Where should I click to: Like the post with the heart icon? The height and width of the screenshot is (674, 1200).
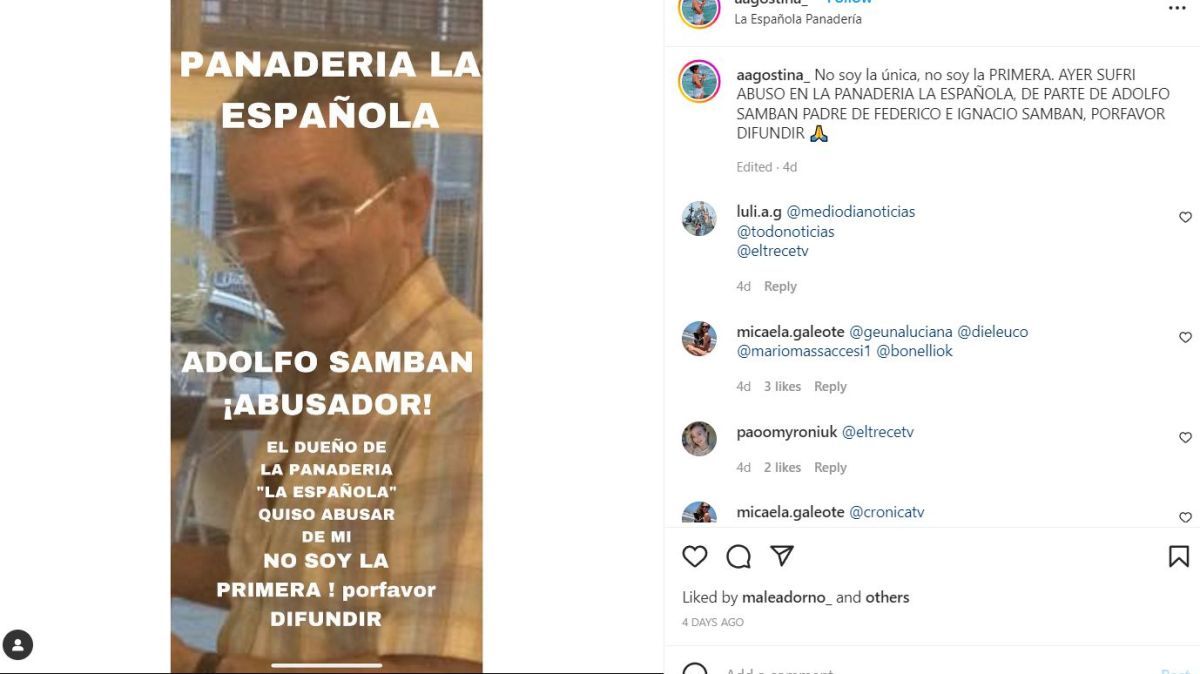click(x=695, y=557)
